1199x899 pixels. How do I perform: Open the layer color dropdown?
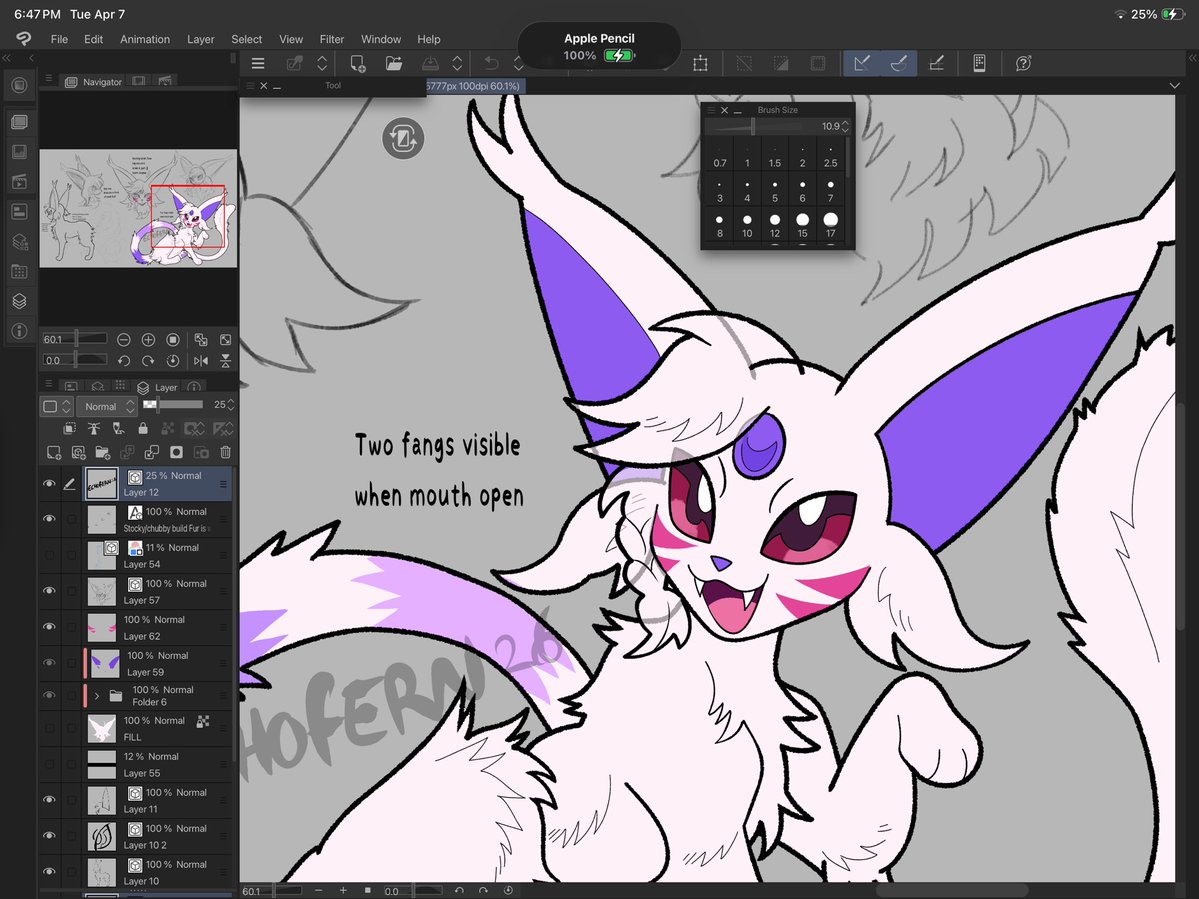tap(57, 407)
